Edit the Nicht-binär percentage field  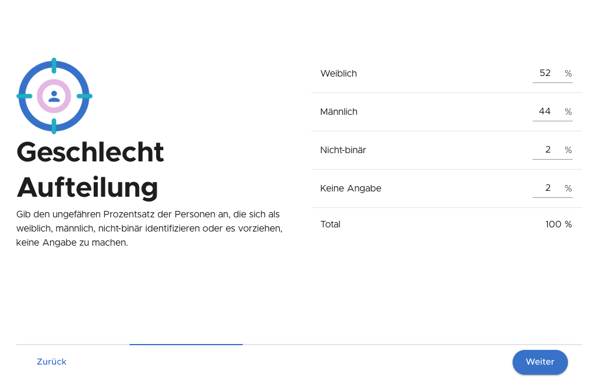pyautogui.click(x=552, y=150)
